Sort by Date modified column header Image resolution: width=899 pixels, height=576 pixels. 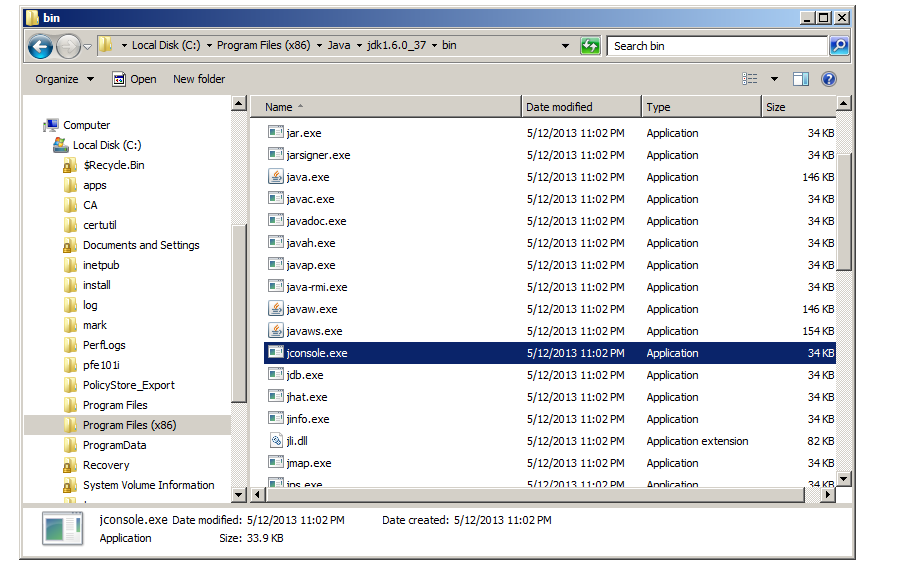pyautogui.click(x=581, y=107)
